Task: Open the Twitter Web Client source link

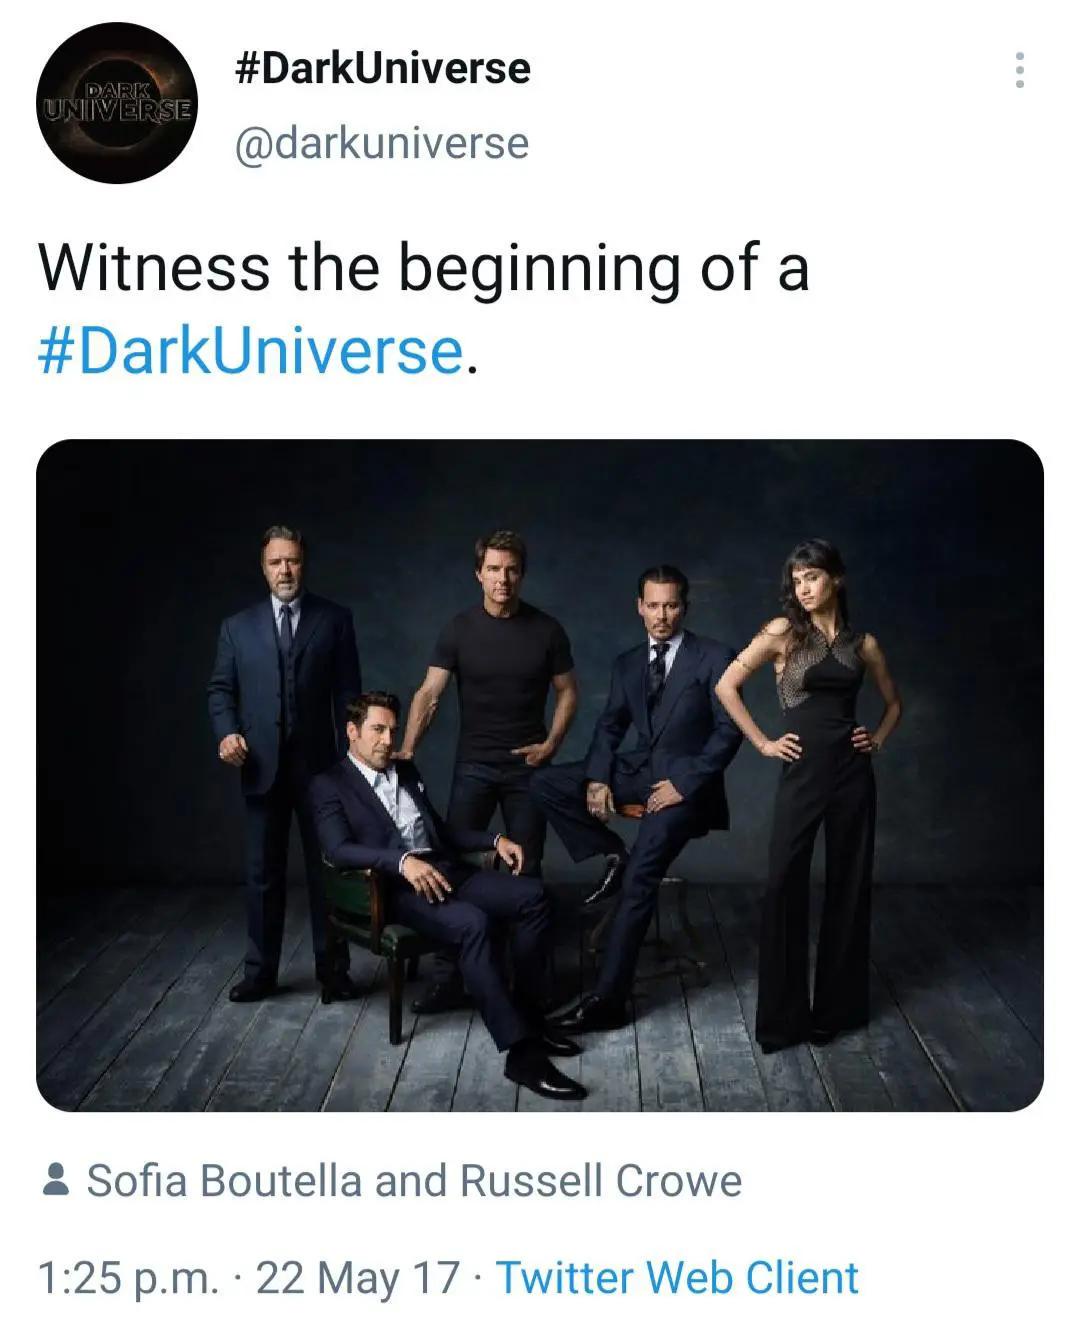Action: pos(677,1277)
